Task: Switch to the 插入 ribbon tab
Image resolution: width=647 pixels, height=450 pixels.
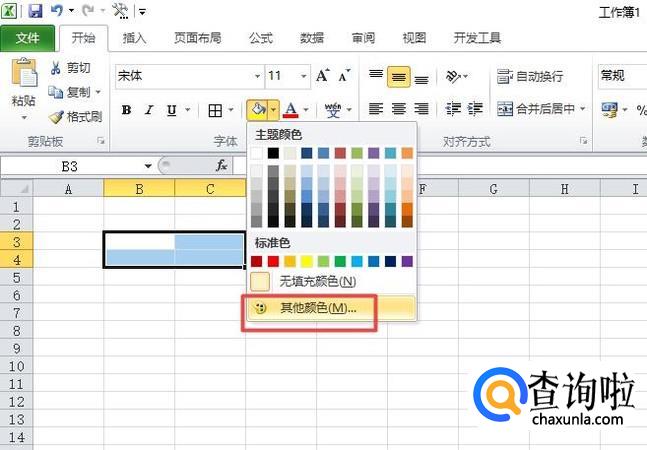Action: click(x=134, y=38)
